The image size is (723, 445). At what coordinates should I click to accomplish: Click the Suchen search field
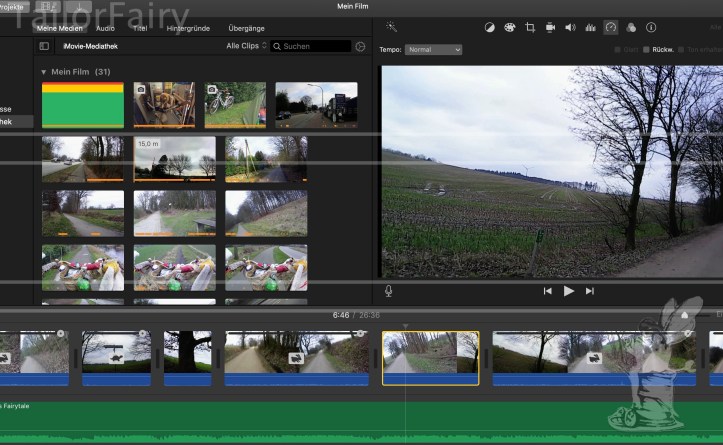(315, 46)
